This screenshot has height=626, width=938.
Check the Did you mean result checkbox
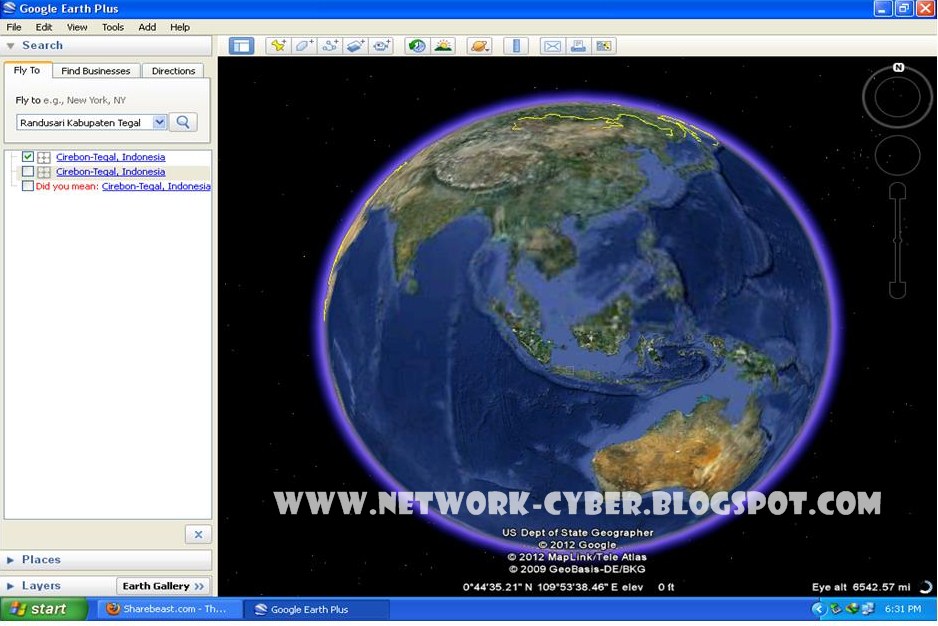pyautogui.click(x=27, y=186)
